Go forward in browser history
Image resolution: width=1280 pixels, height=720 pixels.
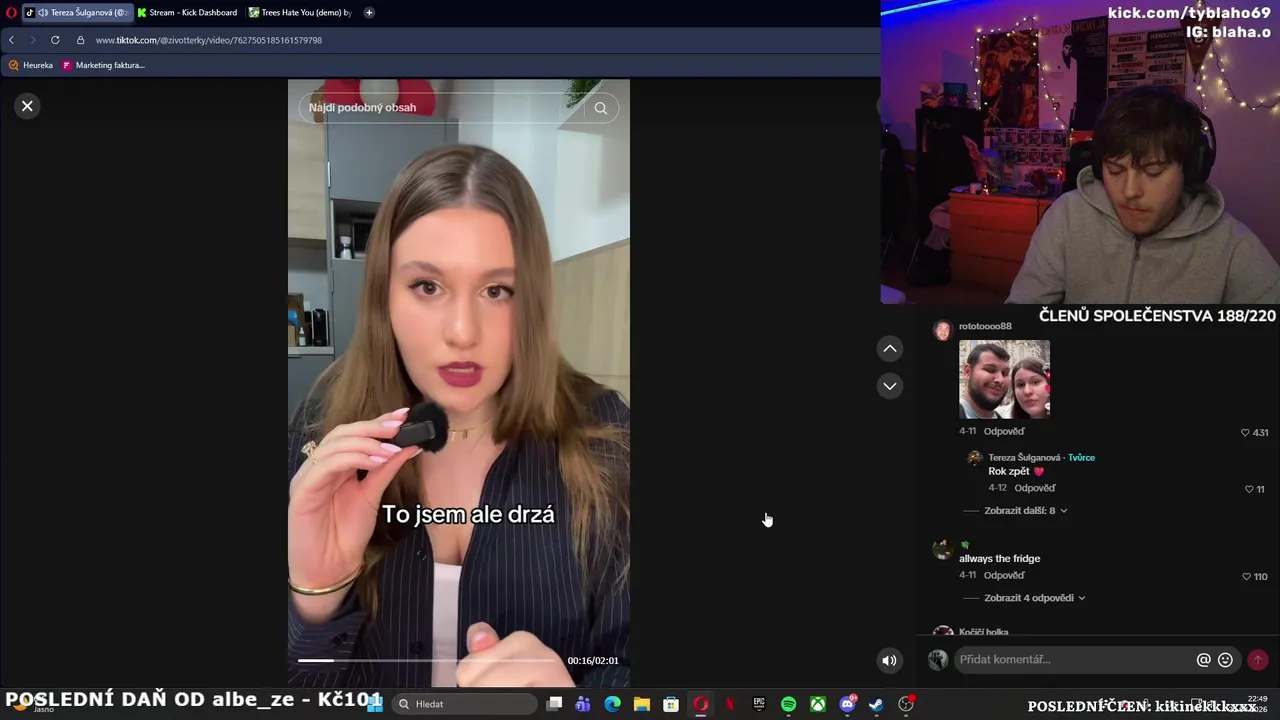pos(32,40)
